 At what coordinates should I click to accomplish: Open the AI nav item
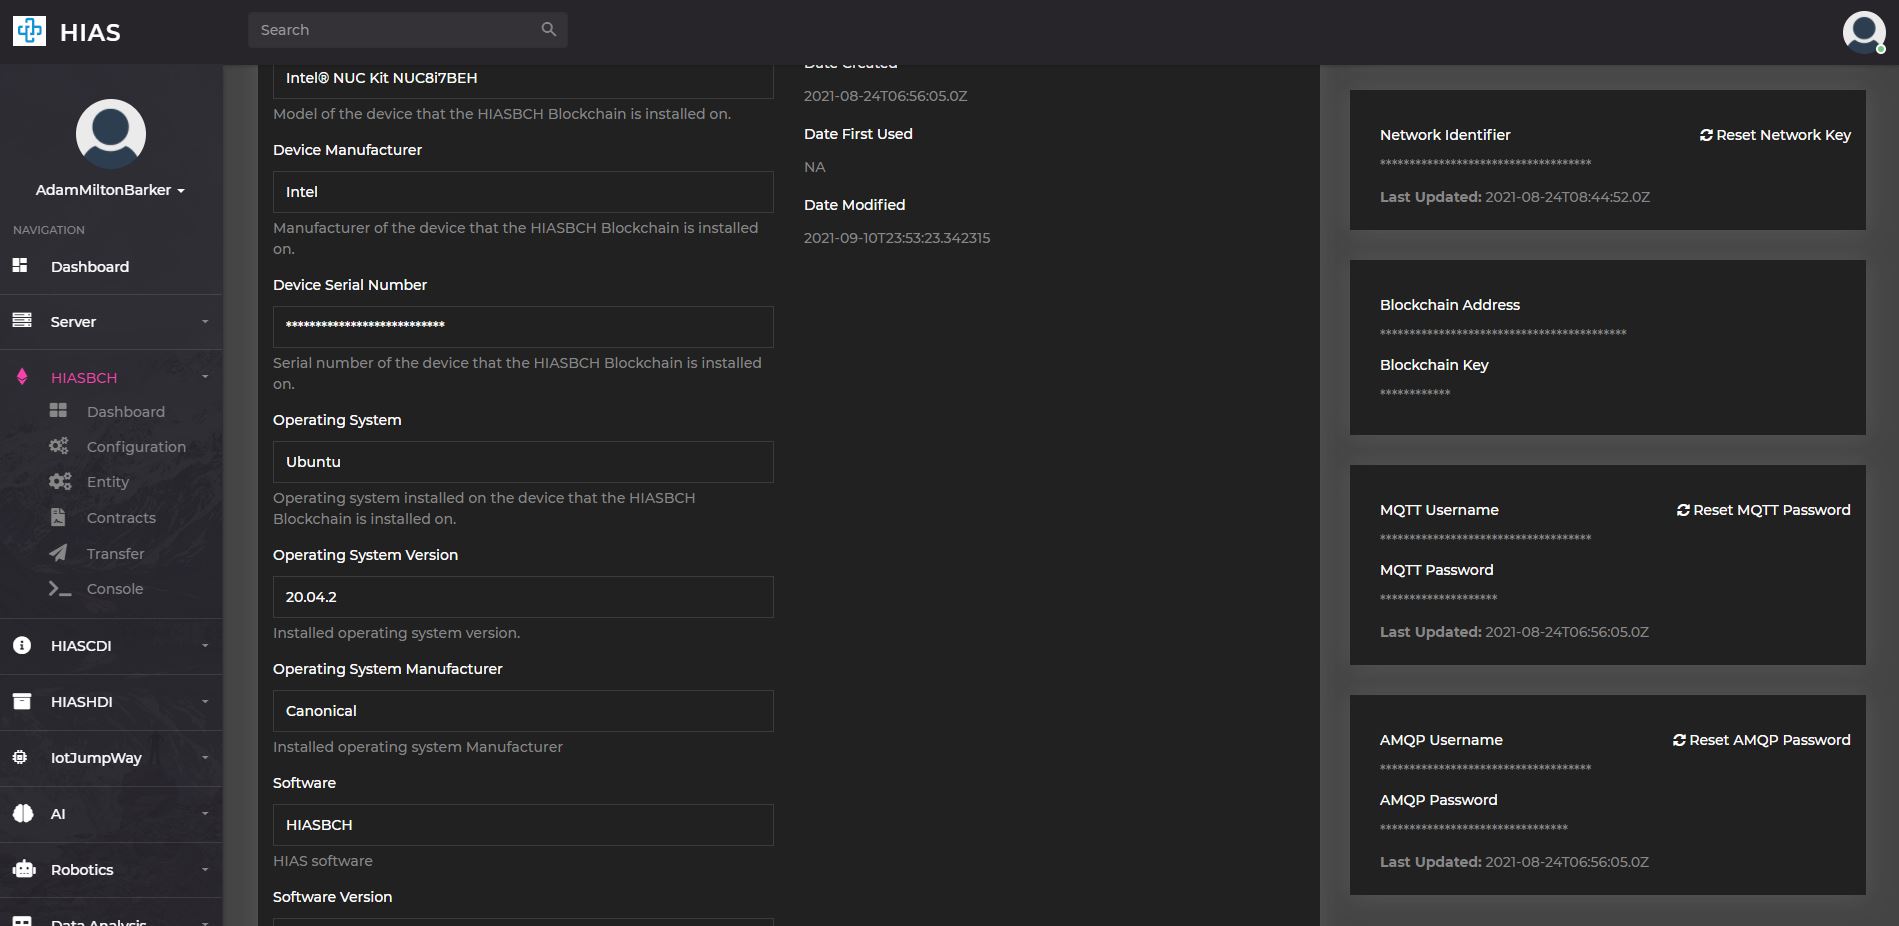pos(58,814)
